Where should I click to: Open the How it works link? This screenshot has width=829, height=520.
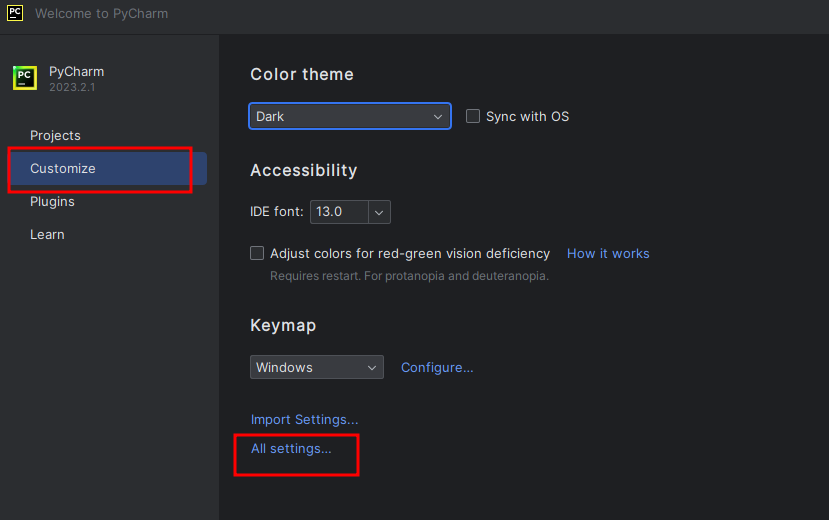tap(608, 254)
